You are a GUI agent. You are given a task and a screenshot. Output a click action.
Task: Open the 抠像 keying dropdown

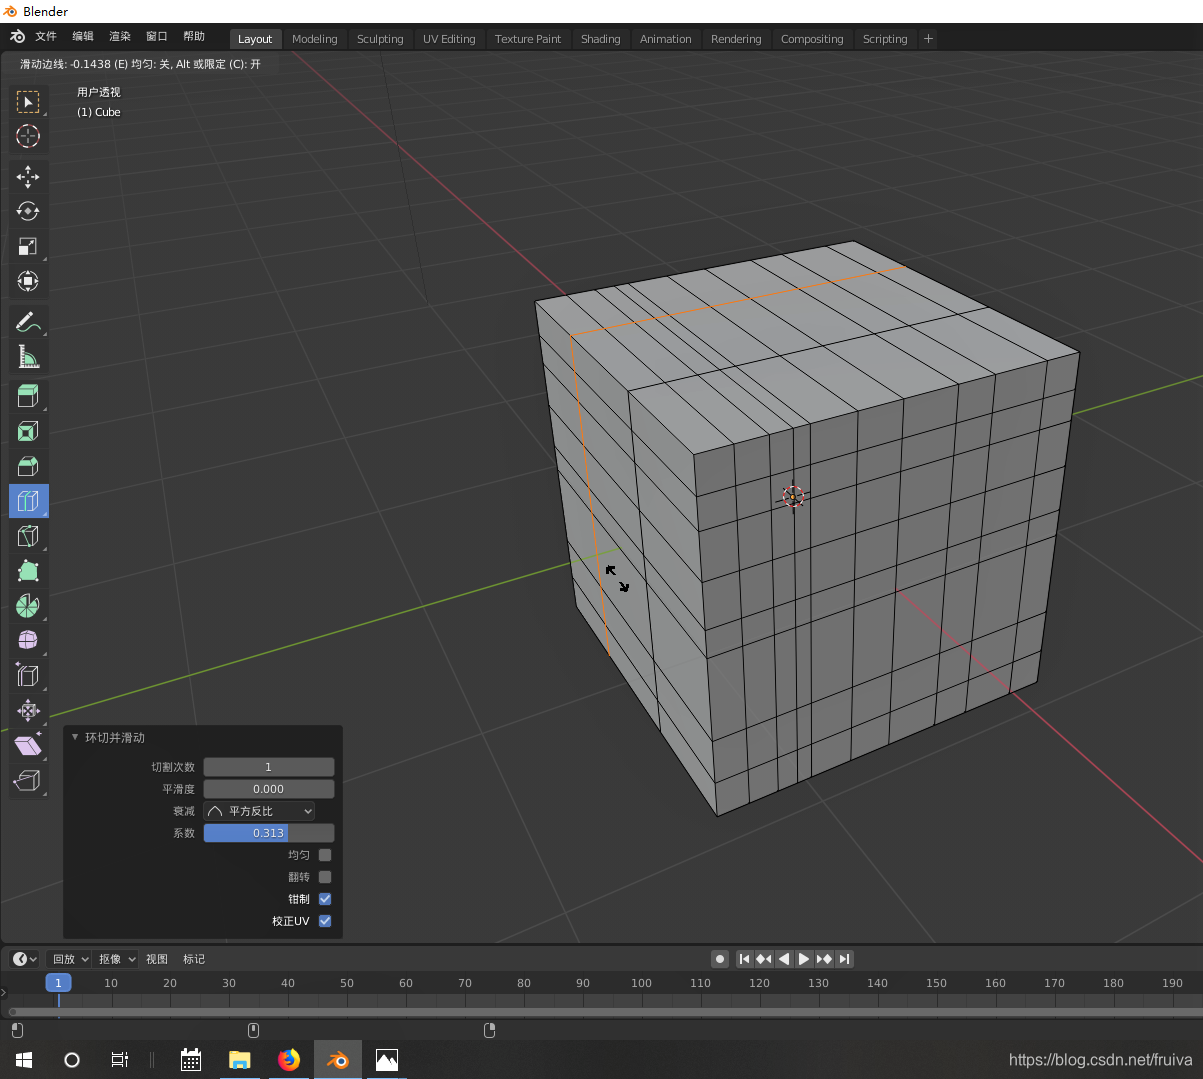tap(117, 959)
